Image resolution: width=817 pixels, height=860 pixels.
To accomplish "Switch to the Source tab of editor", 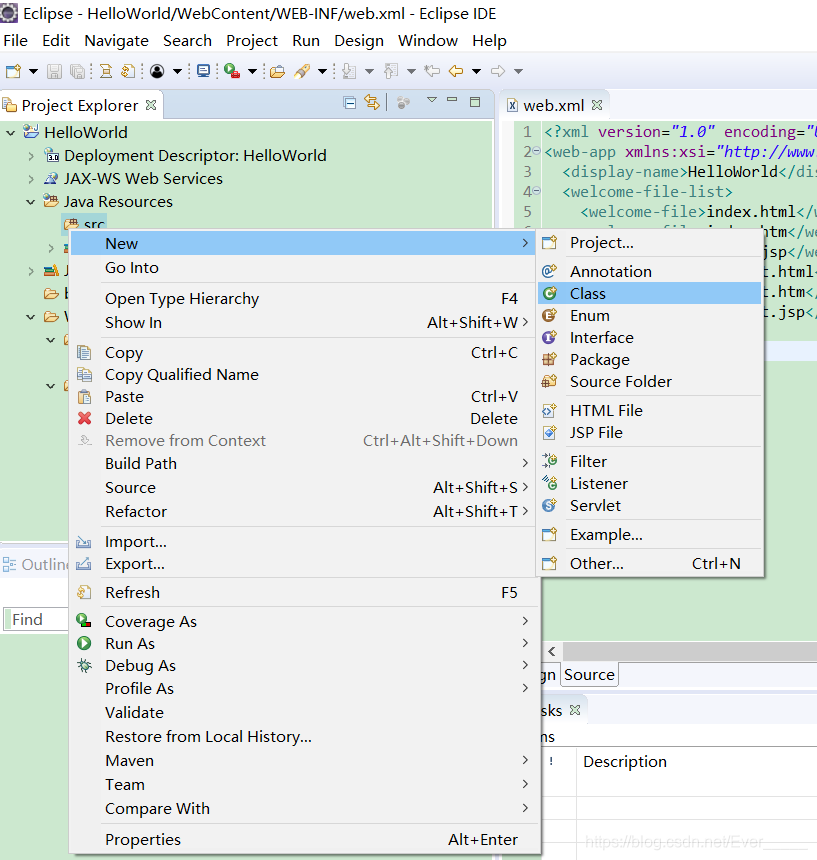I will point(589,675).
